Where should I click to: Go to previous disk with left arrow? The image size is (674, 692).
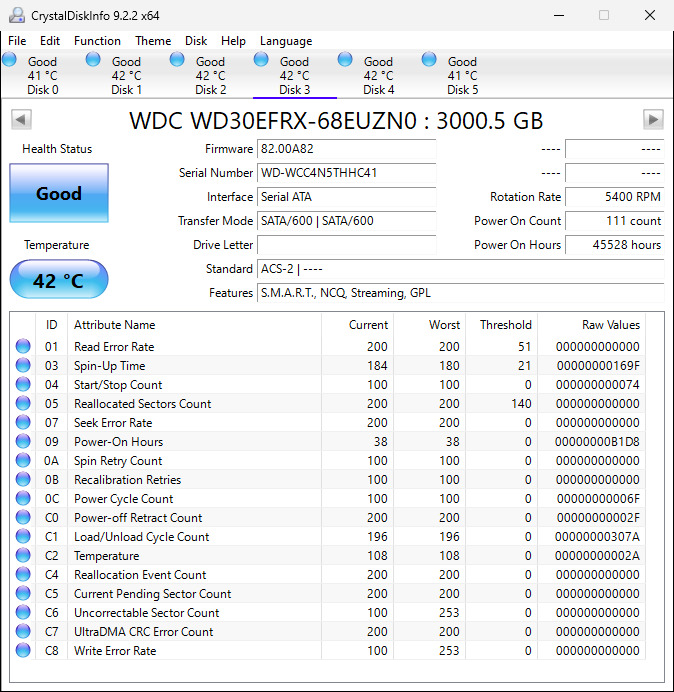coord(21,119)
